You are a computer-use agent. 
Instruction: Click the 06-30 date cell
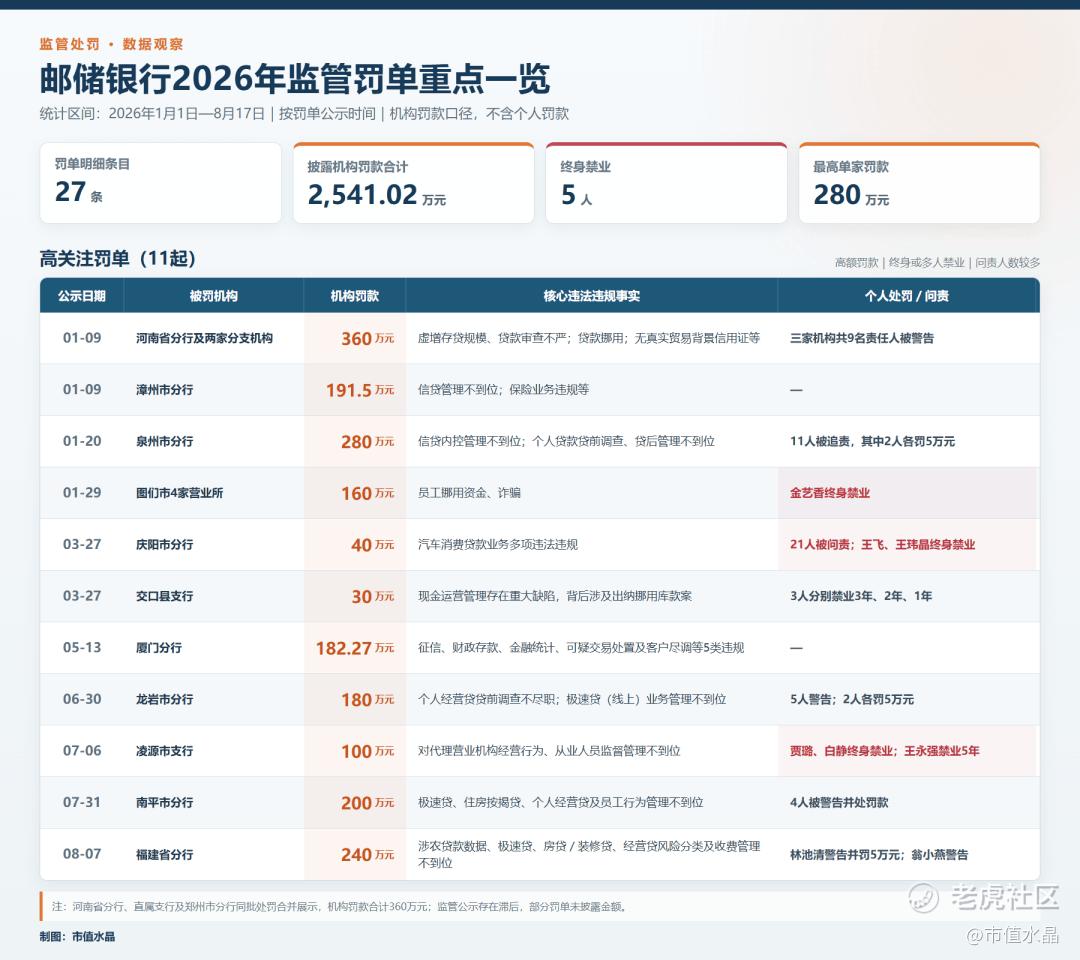pos(82,699)
